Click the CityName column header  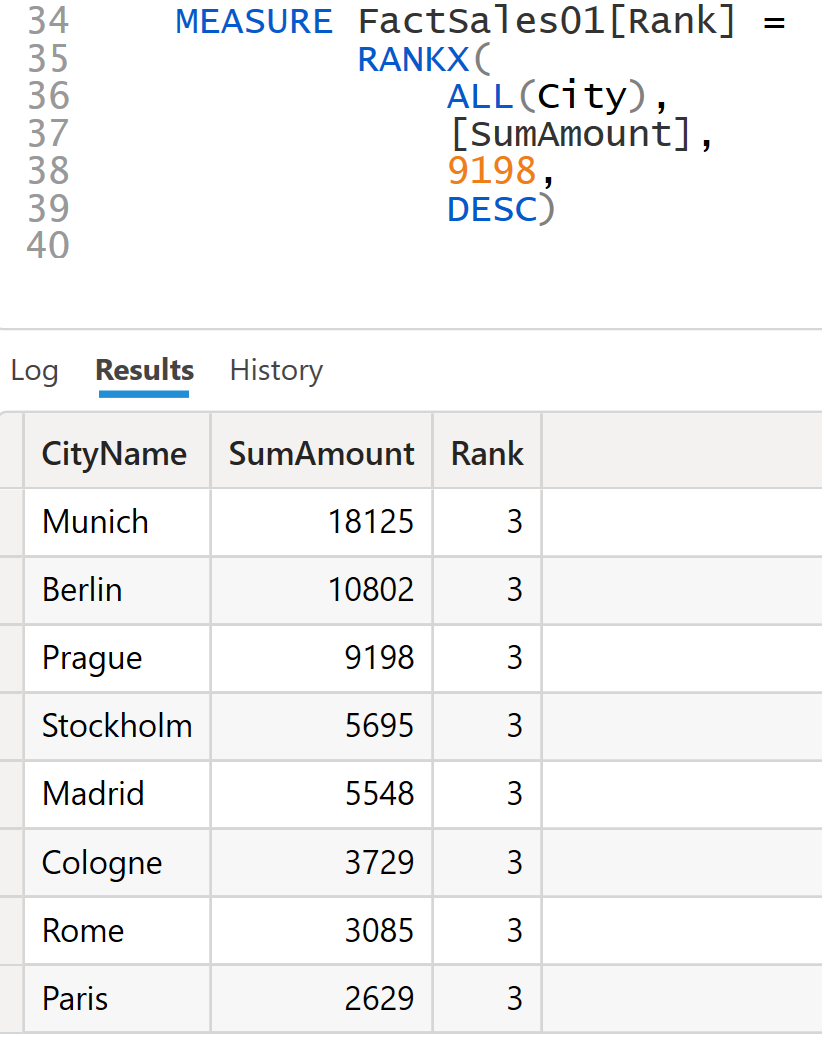114,454
